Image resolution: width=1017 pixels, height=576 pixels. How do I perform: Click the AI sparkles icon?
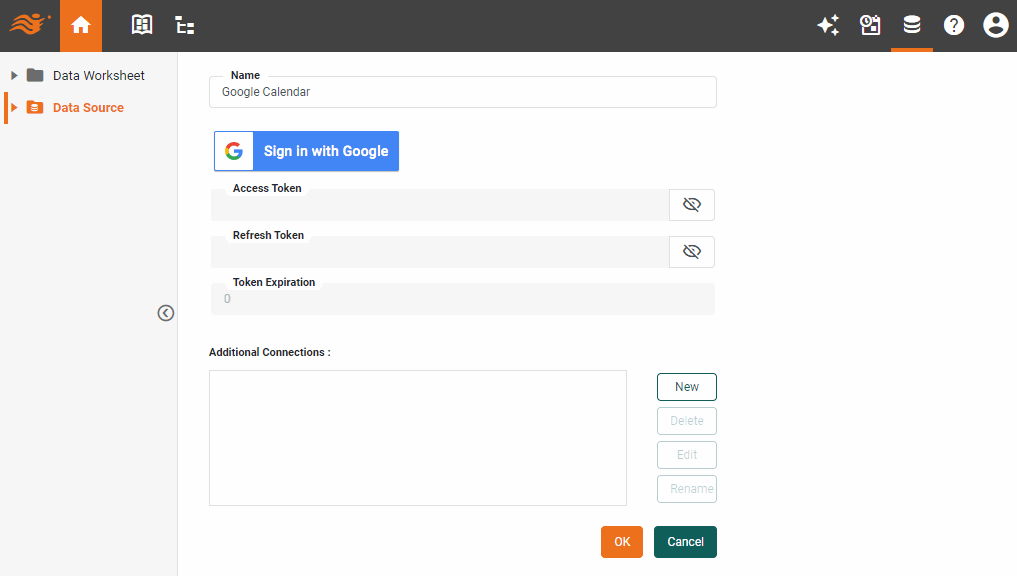(x=828, y=25)
